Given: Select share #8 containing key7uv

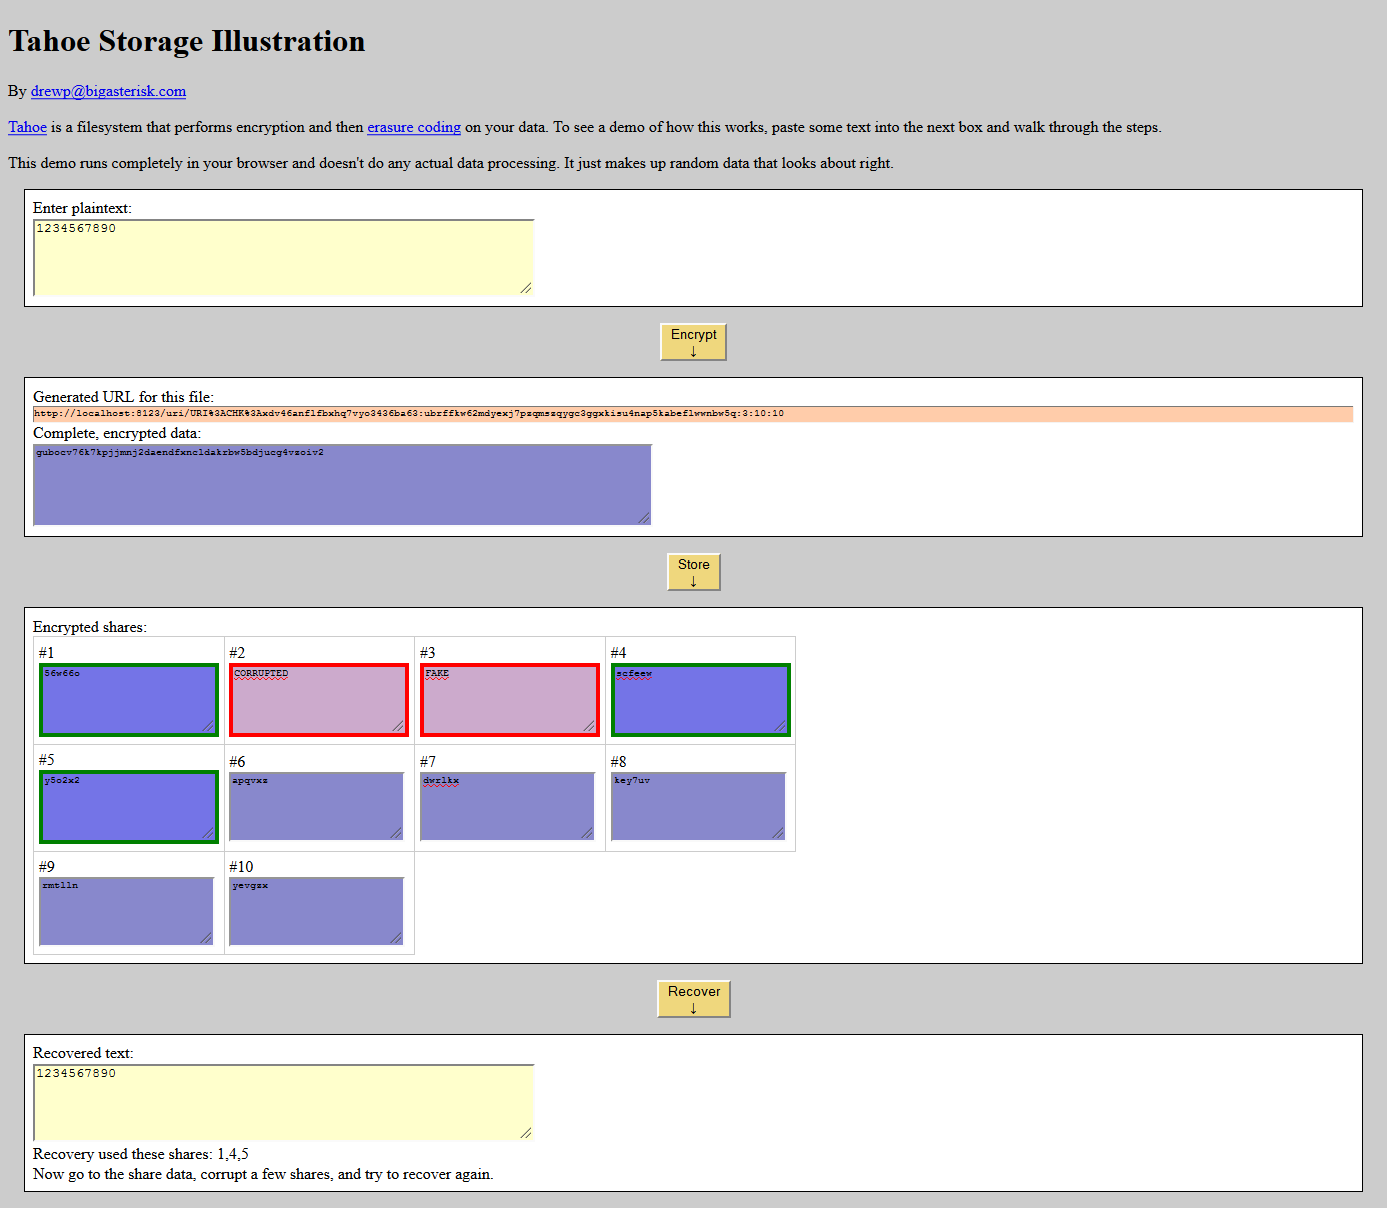Looking at the screenshot, I should (698, 806).
